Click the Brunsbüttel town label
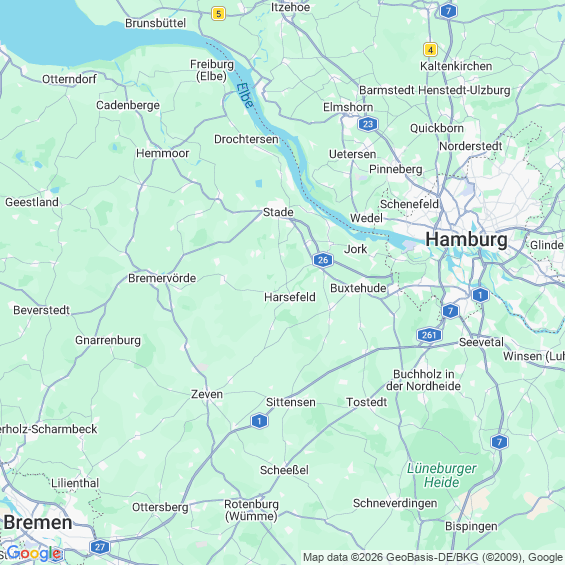The width and height of the screenshot is (565, 565). 156,23
